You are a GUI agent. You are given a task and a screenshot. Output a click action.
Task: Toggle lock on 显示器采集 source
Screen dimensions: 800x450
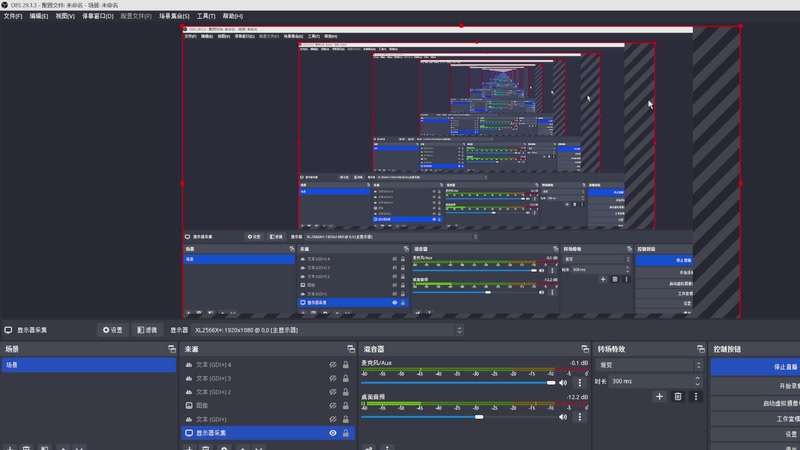pyautogui.click(x=346, y=433)
